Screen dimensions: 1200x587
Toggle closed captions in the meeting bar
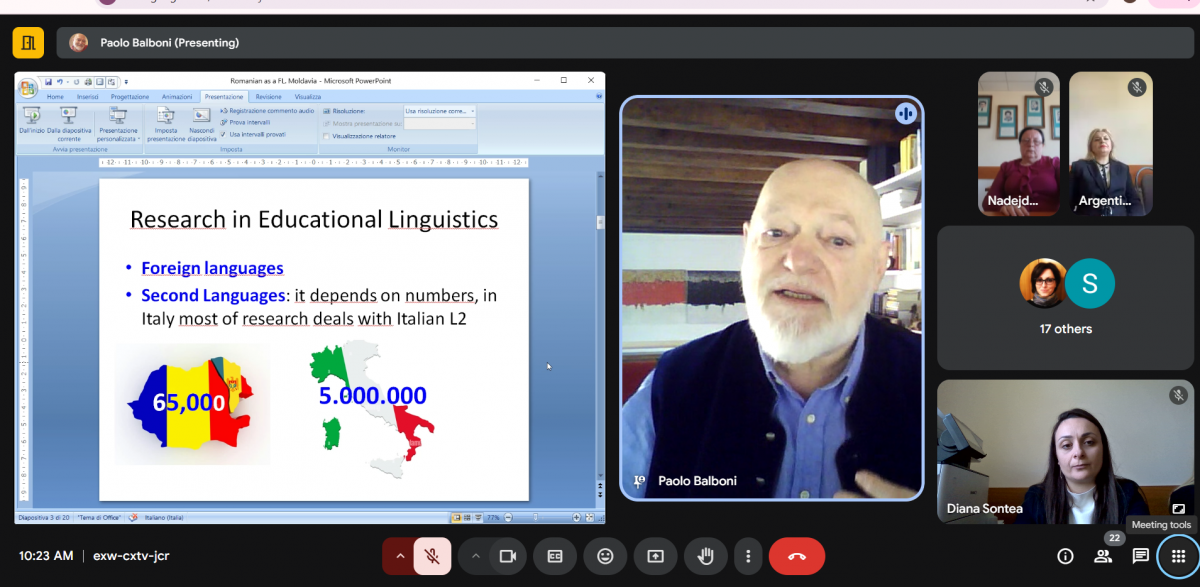tap(554, 556)
